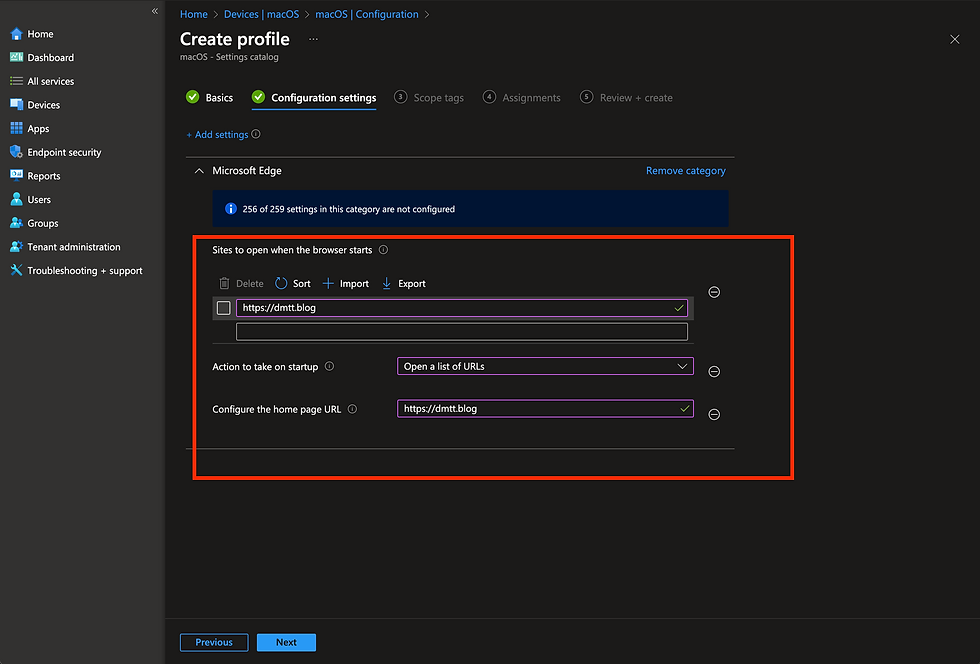Click the info icon next to Add settings
The height and width of the screenshot is (664, 980).
coord(256,134)
